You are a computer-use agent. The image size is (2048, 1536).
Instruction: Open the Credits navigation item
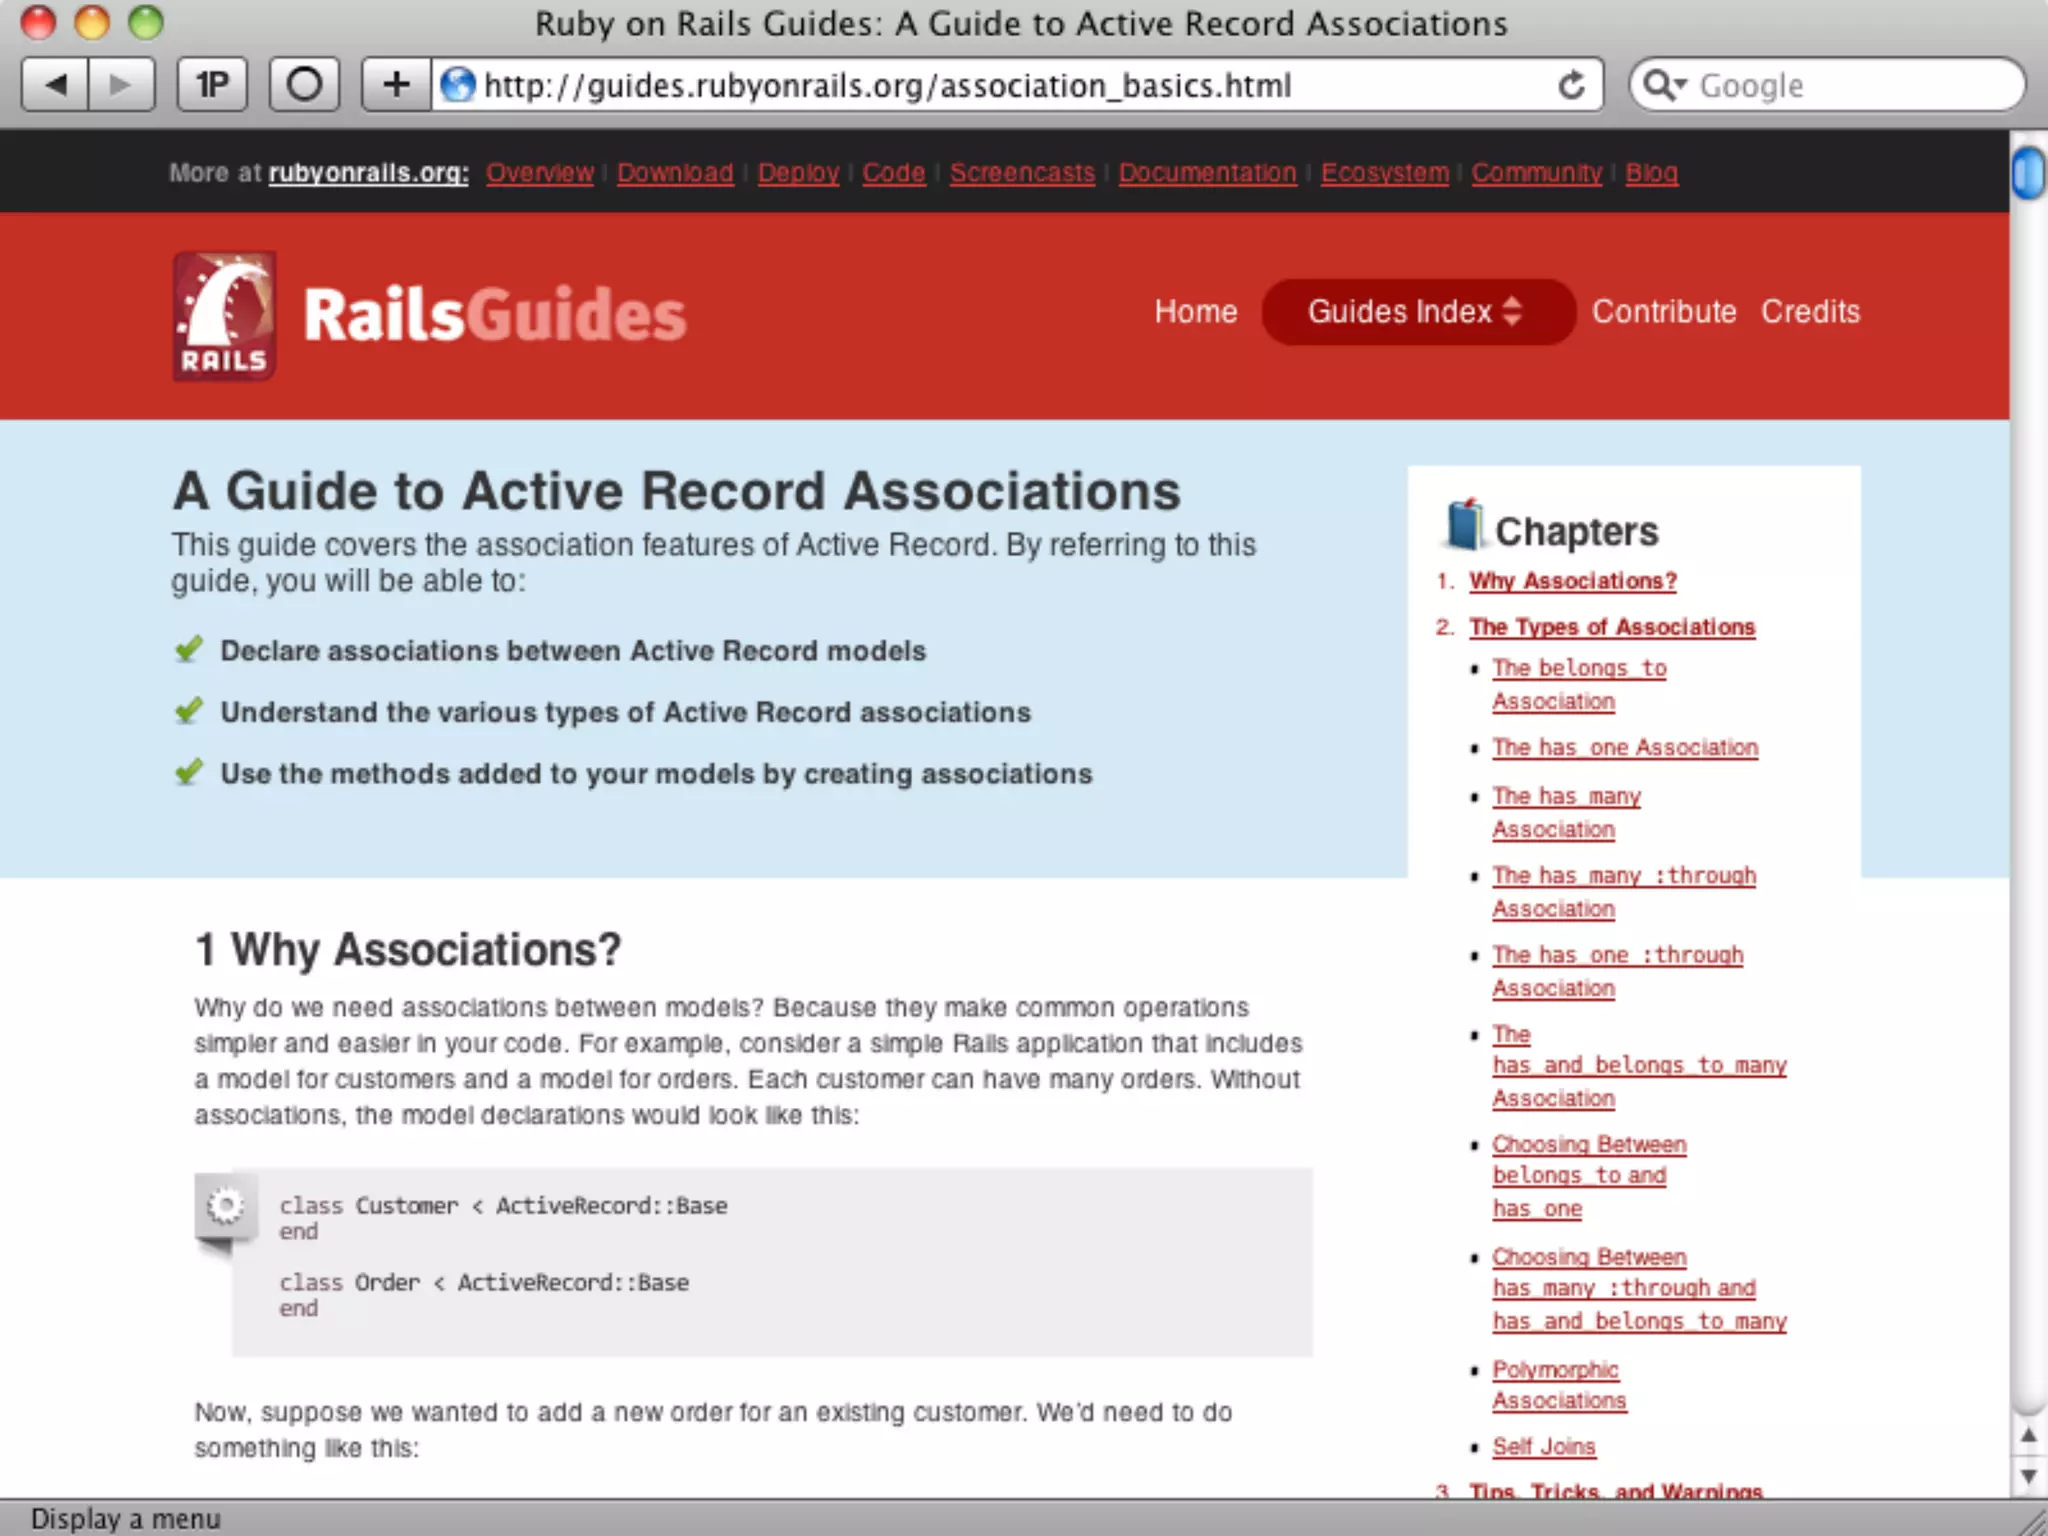coord(1810,312)
